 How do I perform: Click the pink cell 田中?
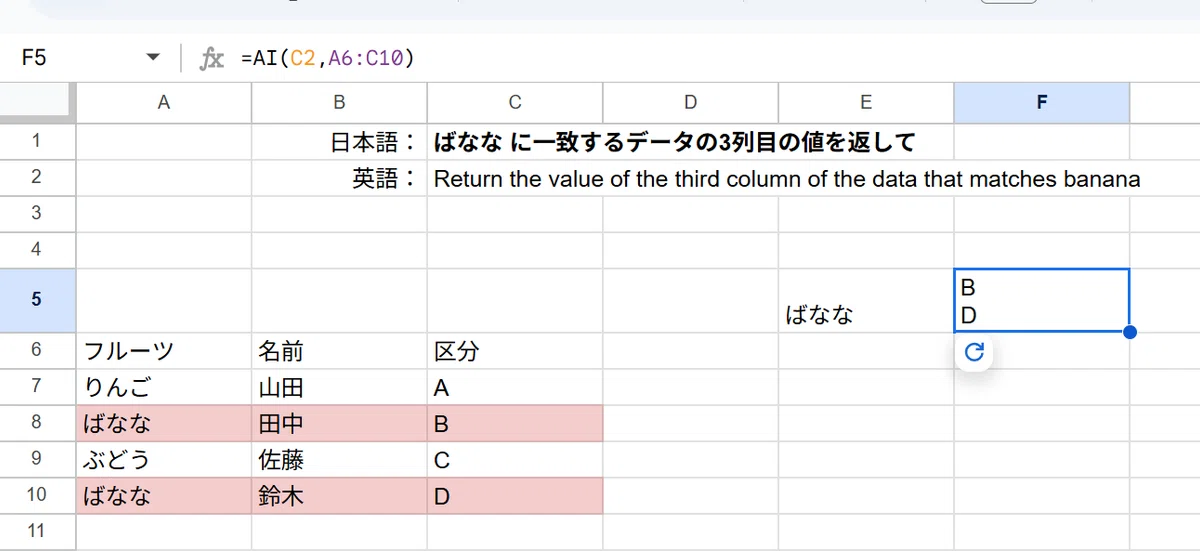(339, 423)
